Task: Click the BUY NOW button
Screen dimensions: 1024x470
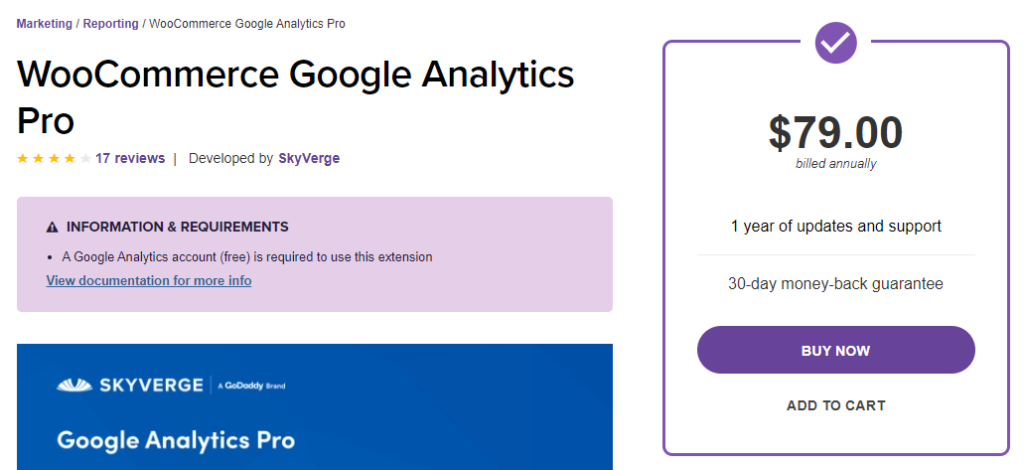Action: coord(836,350)
